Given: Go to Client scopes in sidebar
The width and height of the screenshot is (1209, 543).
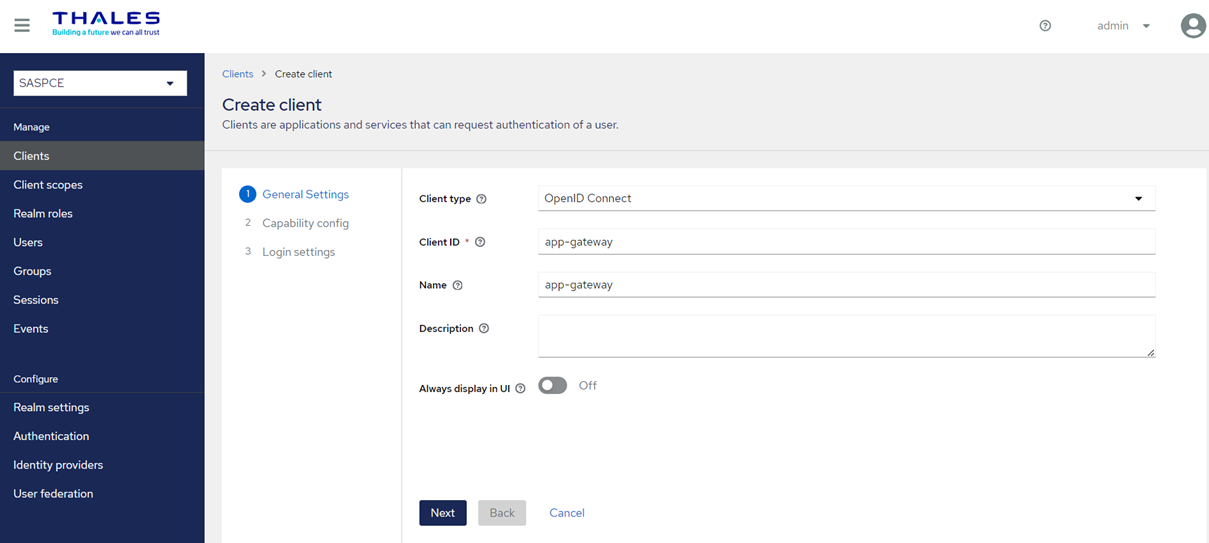Looking at the screenshot, I should click(x=48, y=185).
